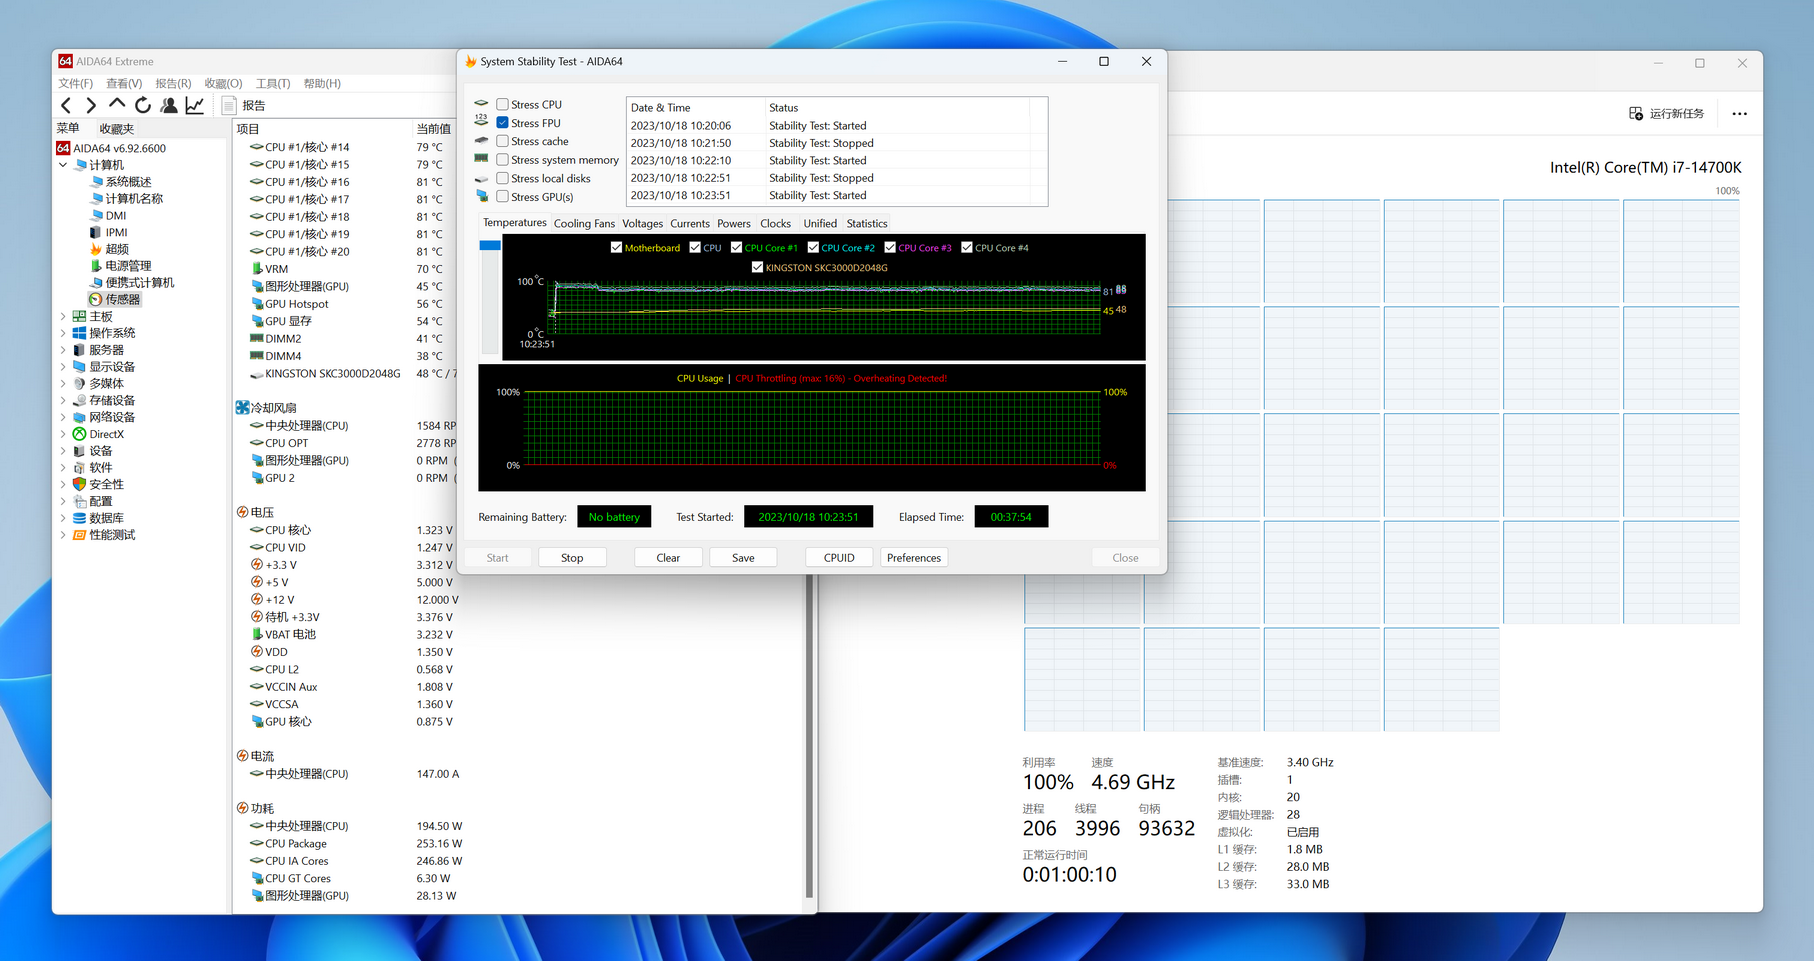Select the 传感器 sensor tree item

[115, 299]
